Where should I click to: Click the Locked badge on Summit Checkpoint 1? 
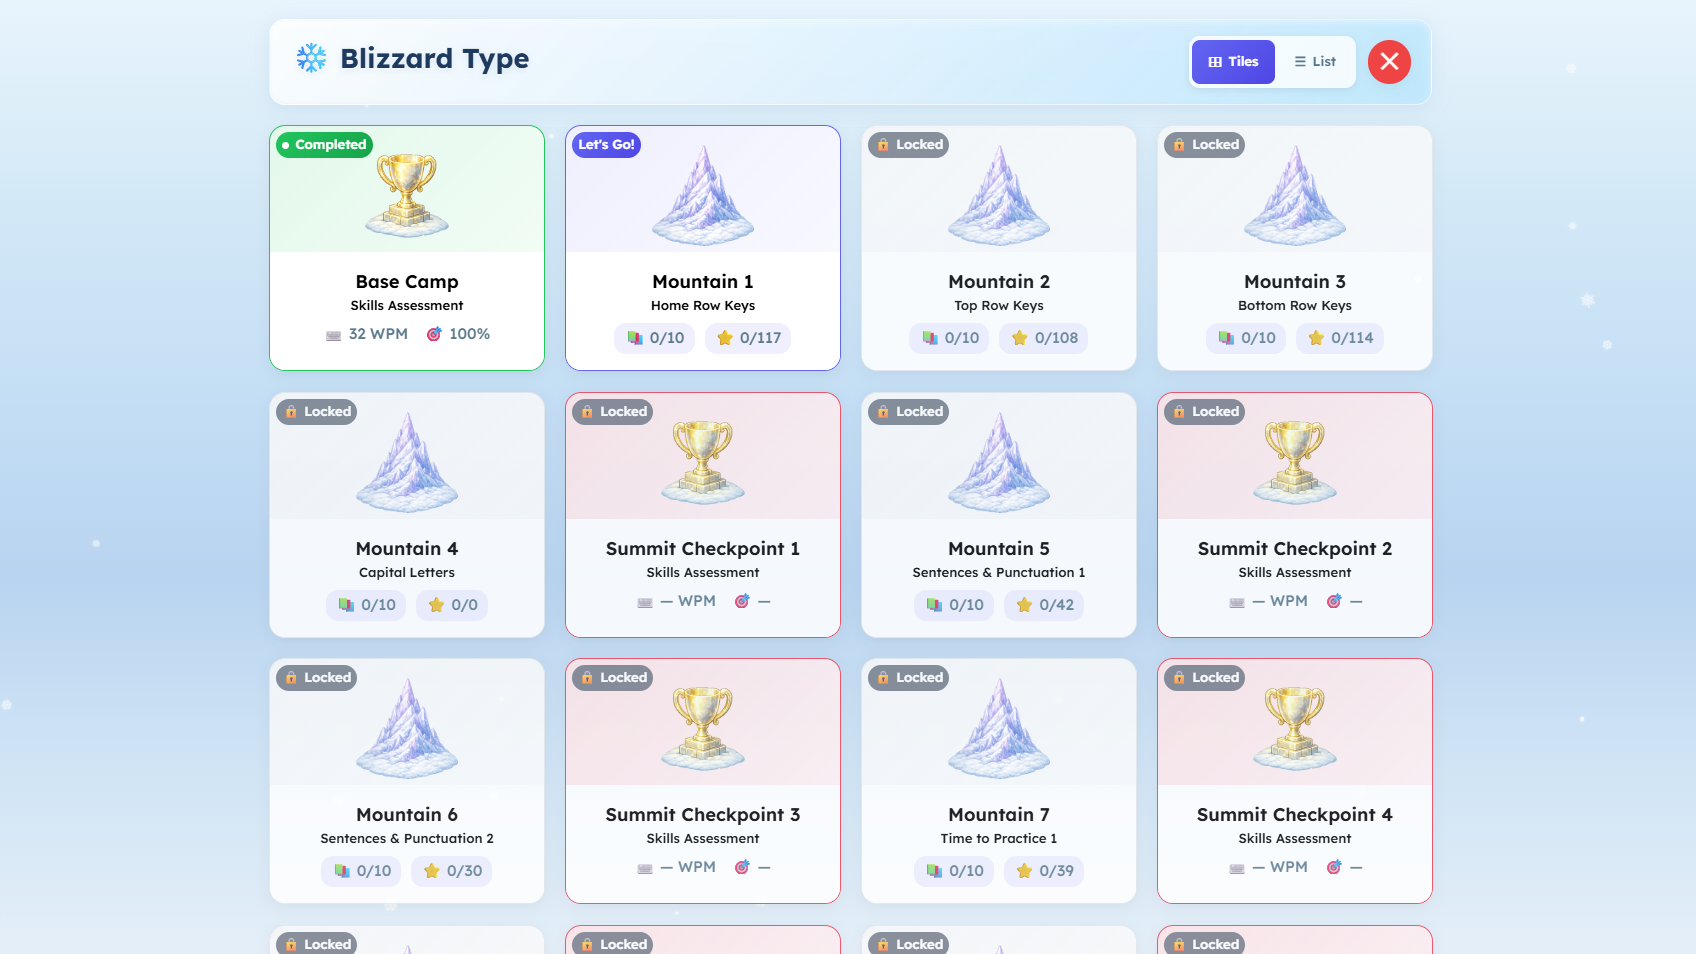tap(613, 412)
